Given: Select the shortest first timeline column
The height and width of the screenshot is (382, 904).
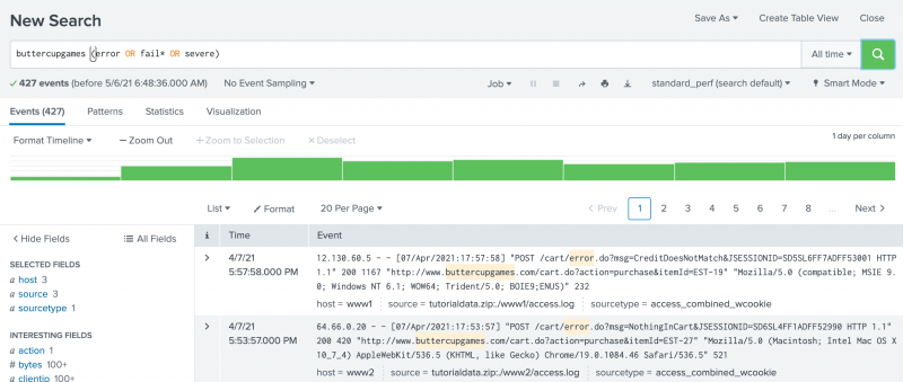Looking at the screenshot, I should click(x=65, y=179).
